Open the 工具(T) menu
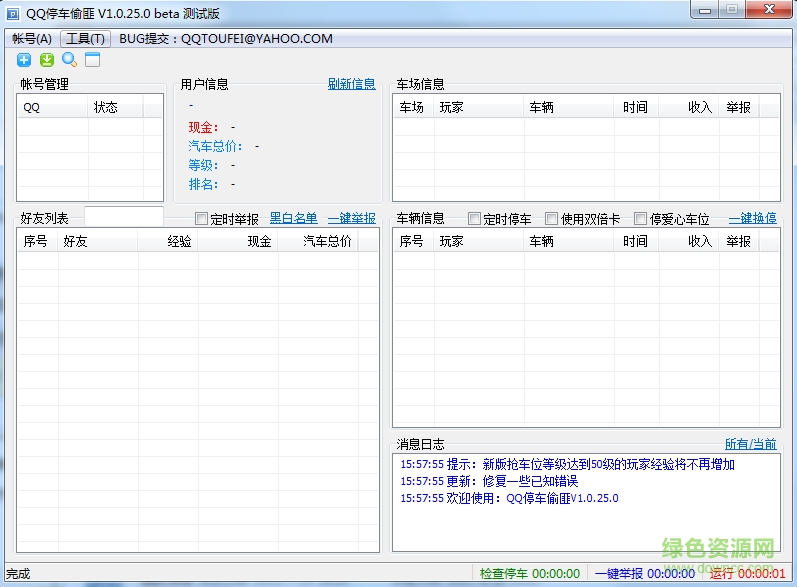797x587 pixels. [85, 39]
